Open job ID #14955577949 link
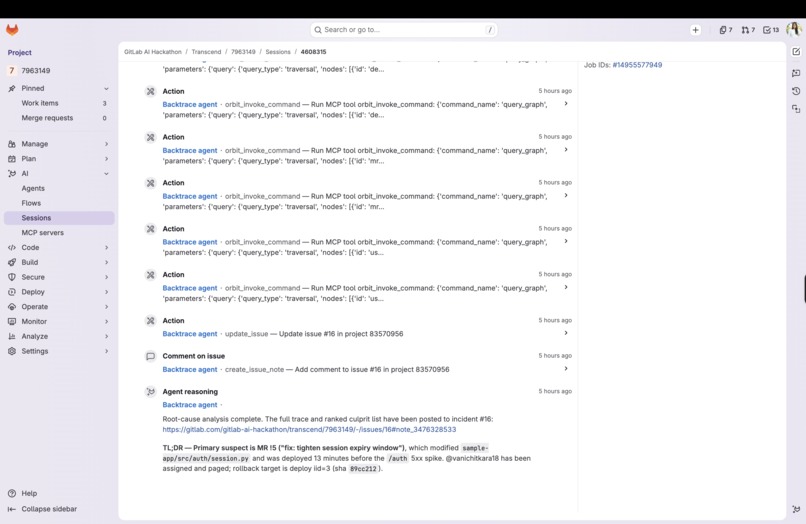Screen dimensions: 806x524 [637, 65]
